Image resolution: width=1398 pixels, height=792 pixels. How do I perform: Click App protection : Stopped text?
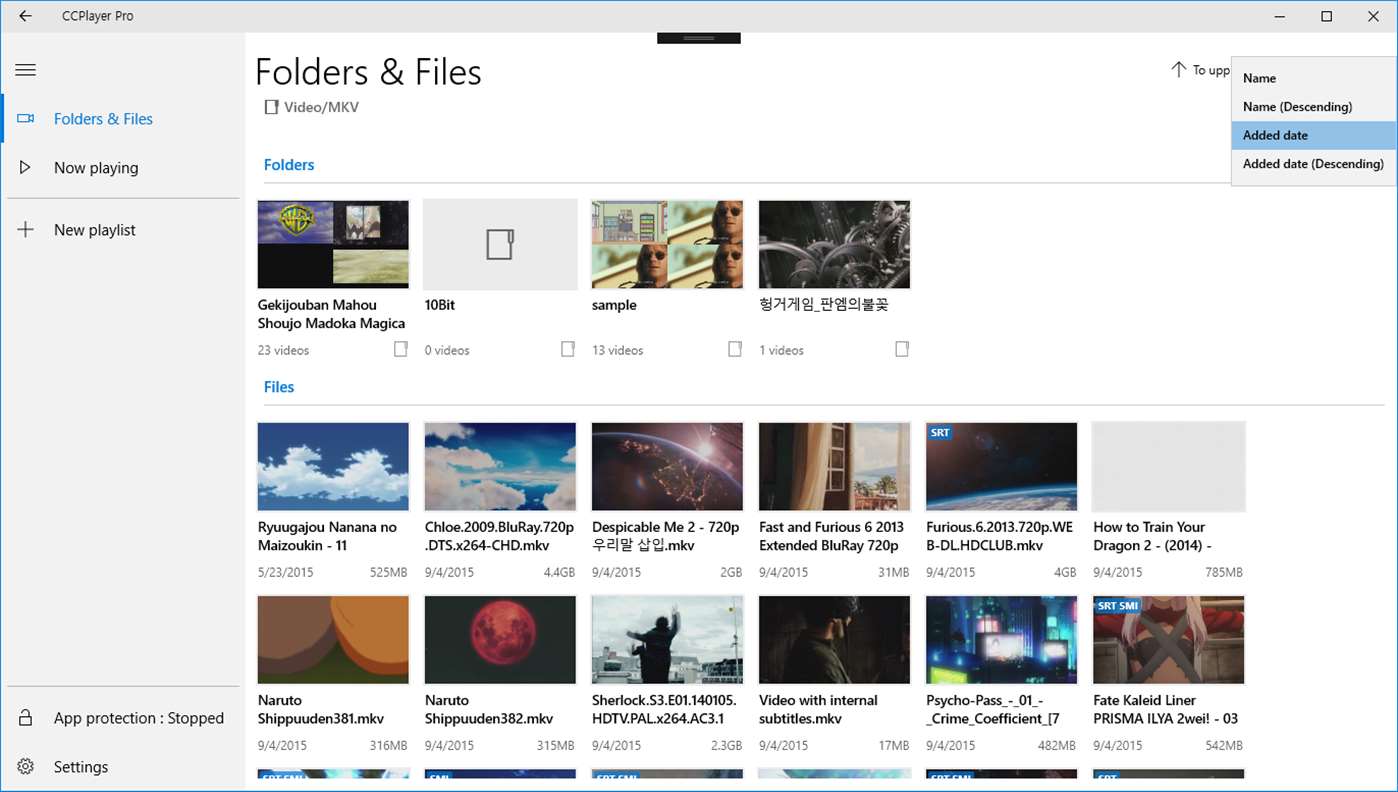(138, 717)
